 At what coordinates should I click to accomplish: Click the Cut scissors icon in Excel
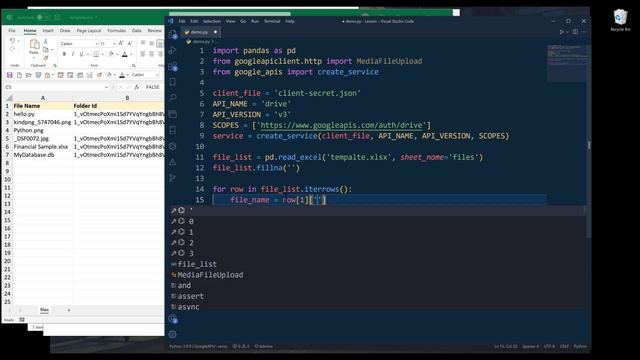(46, 42)
